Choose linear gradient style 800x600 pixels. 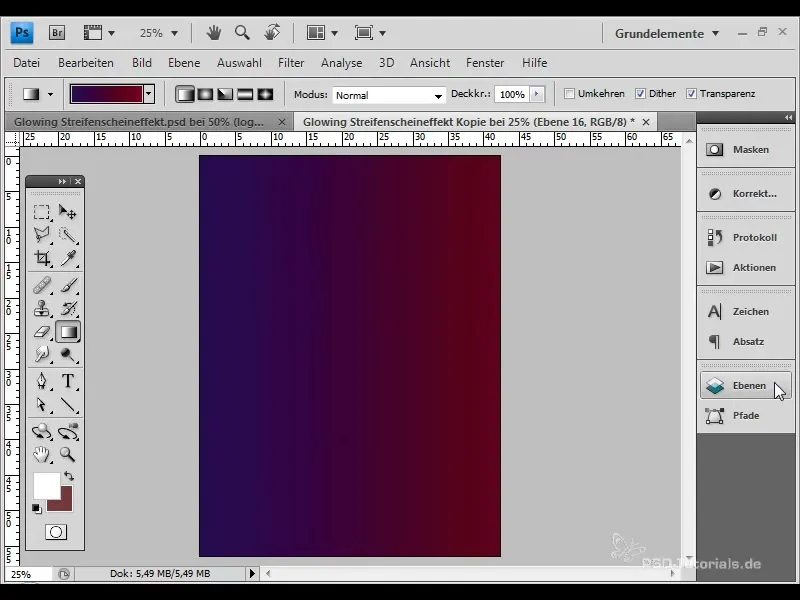185,94
